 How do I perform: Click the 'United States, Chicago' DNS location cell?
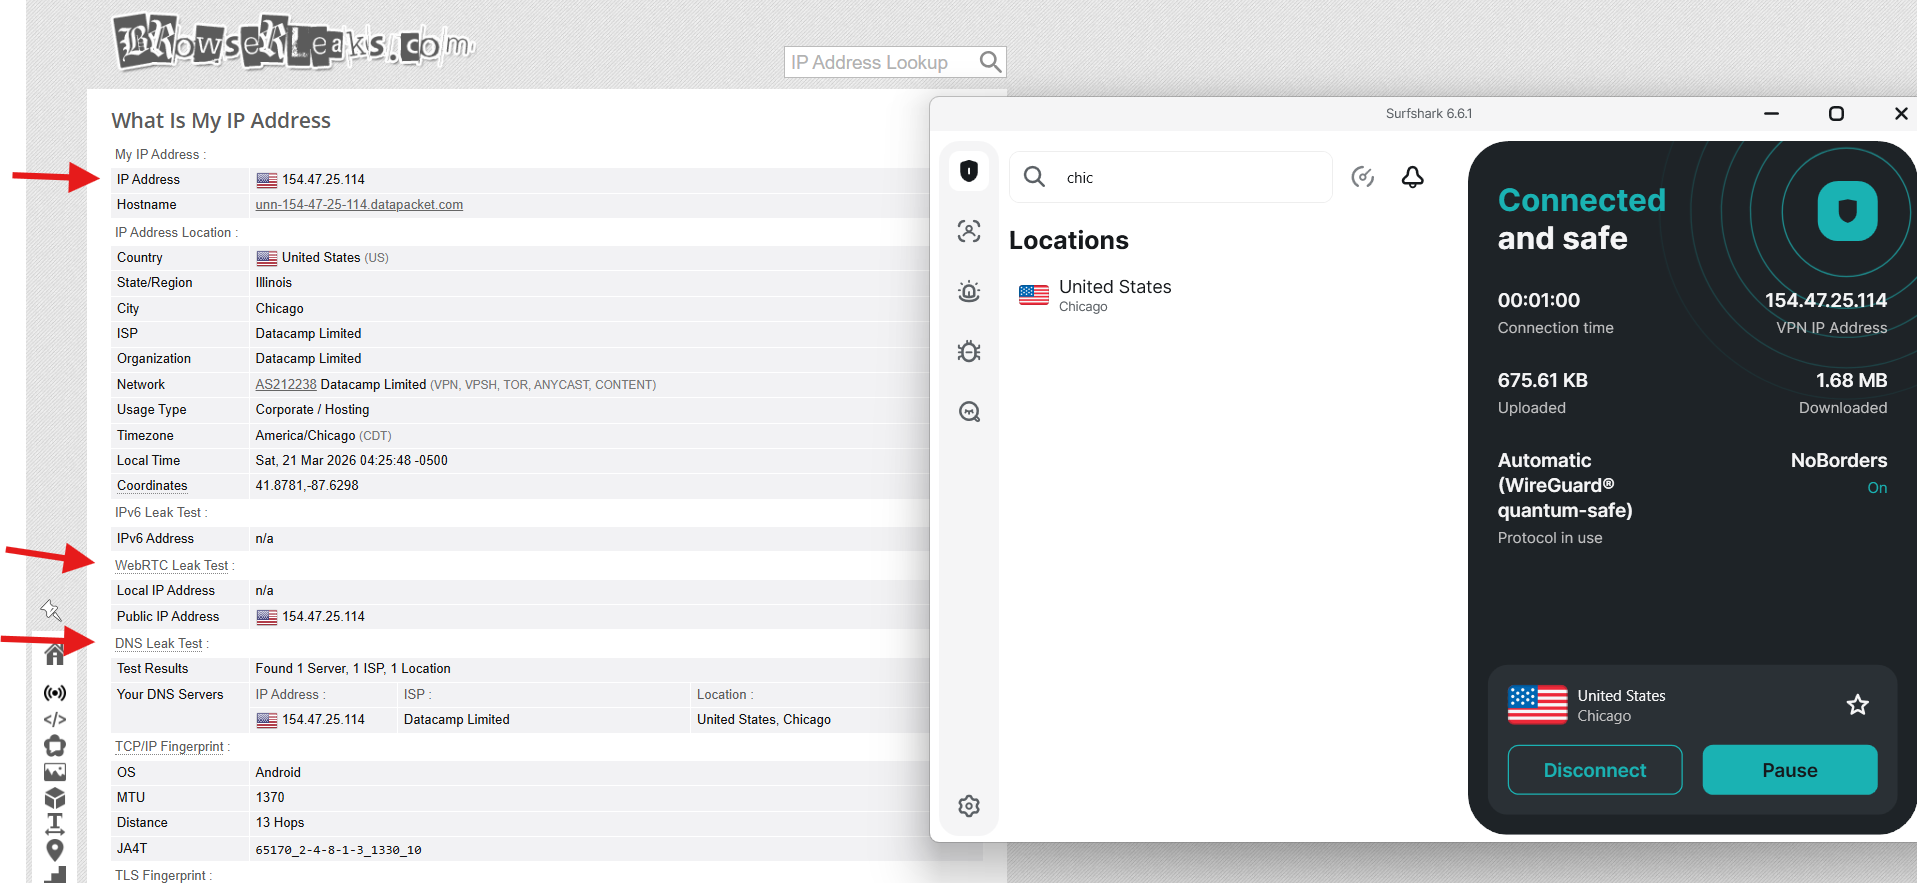[764, 720]
